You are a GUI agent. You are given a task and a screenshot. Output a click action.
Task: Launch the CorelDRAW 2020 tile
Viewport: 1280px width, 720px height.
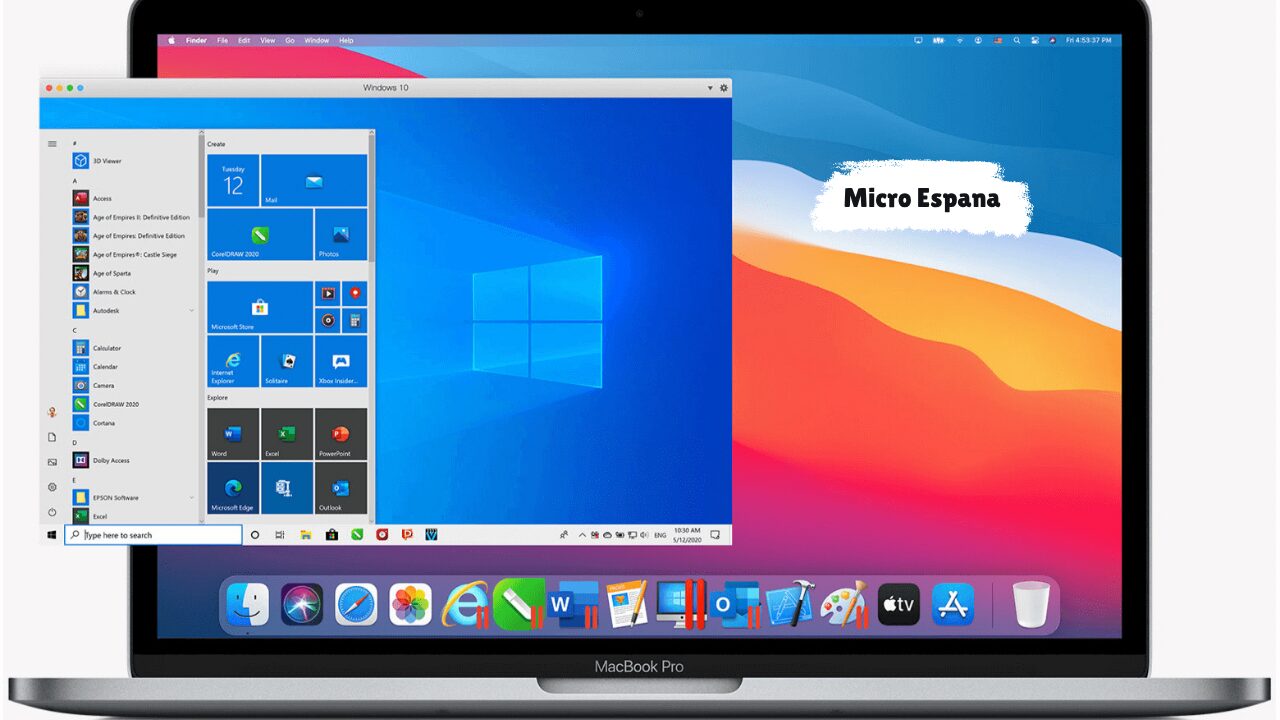260,234
